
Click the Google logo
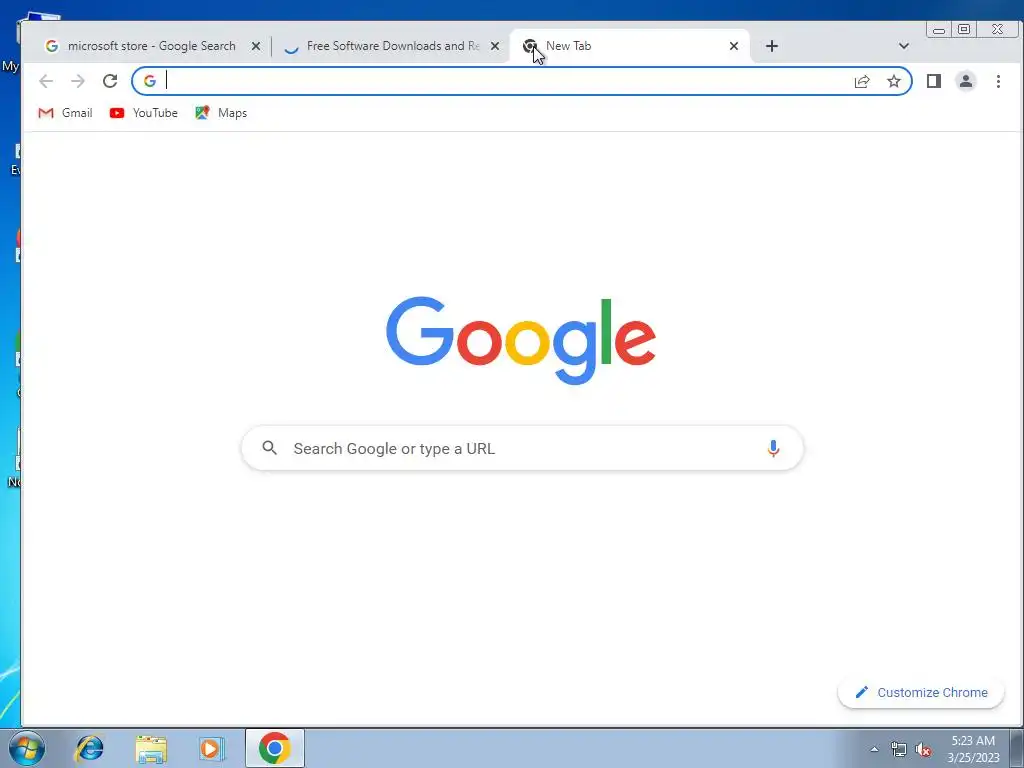520,340
